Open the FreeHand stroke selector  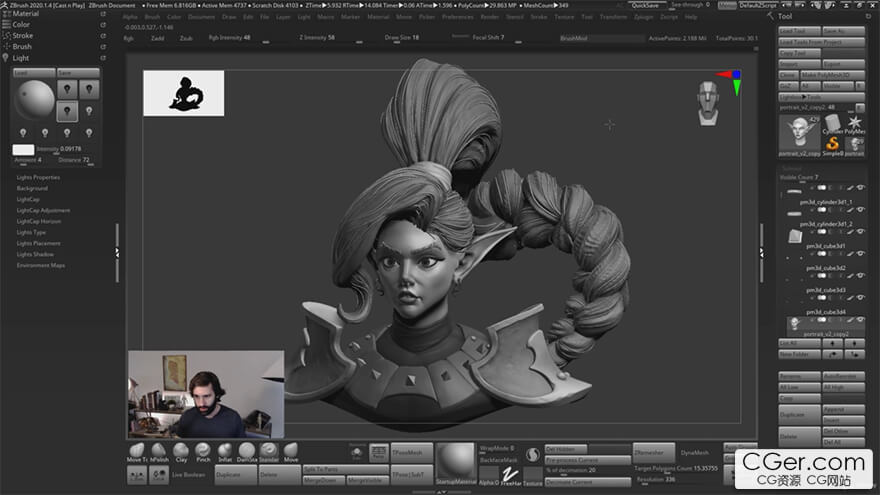pos(510,476)
